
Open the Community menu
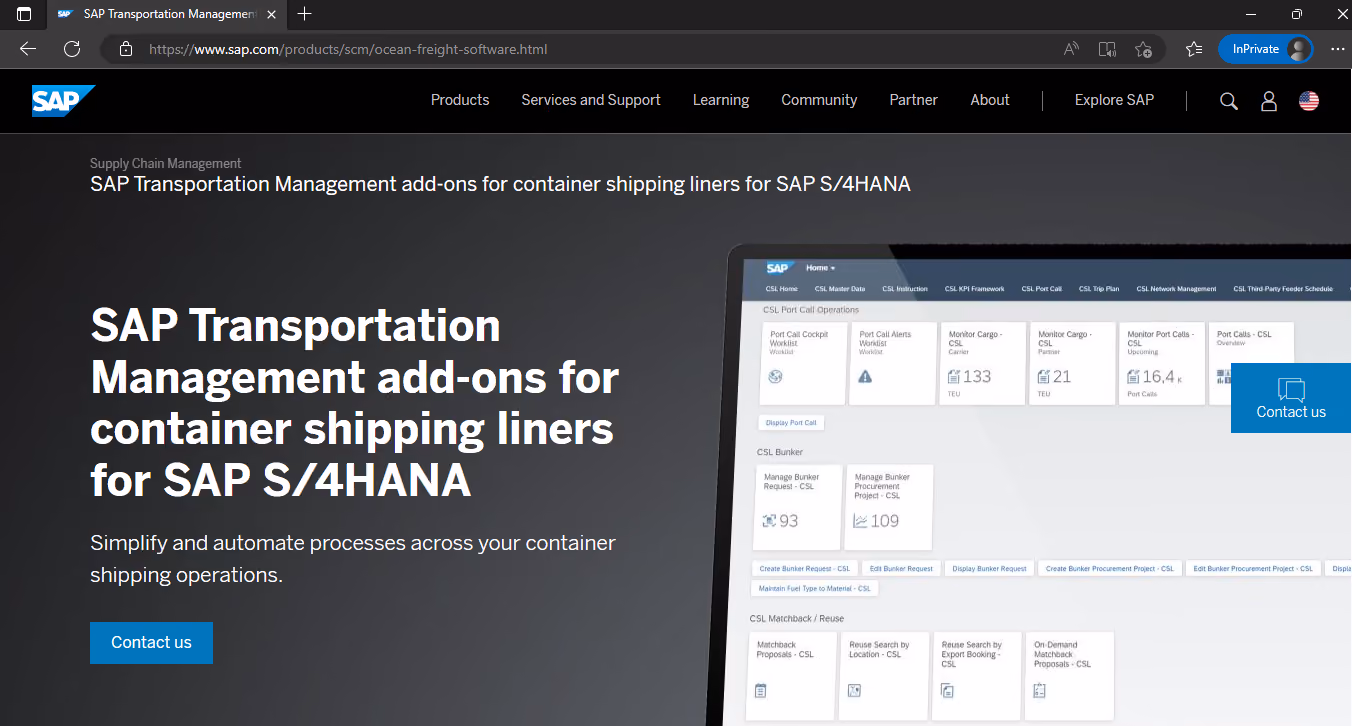pyautogui.click(x=819, y=100)
